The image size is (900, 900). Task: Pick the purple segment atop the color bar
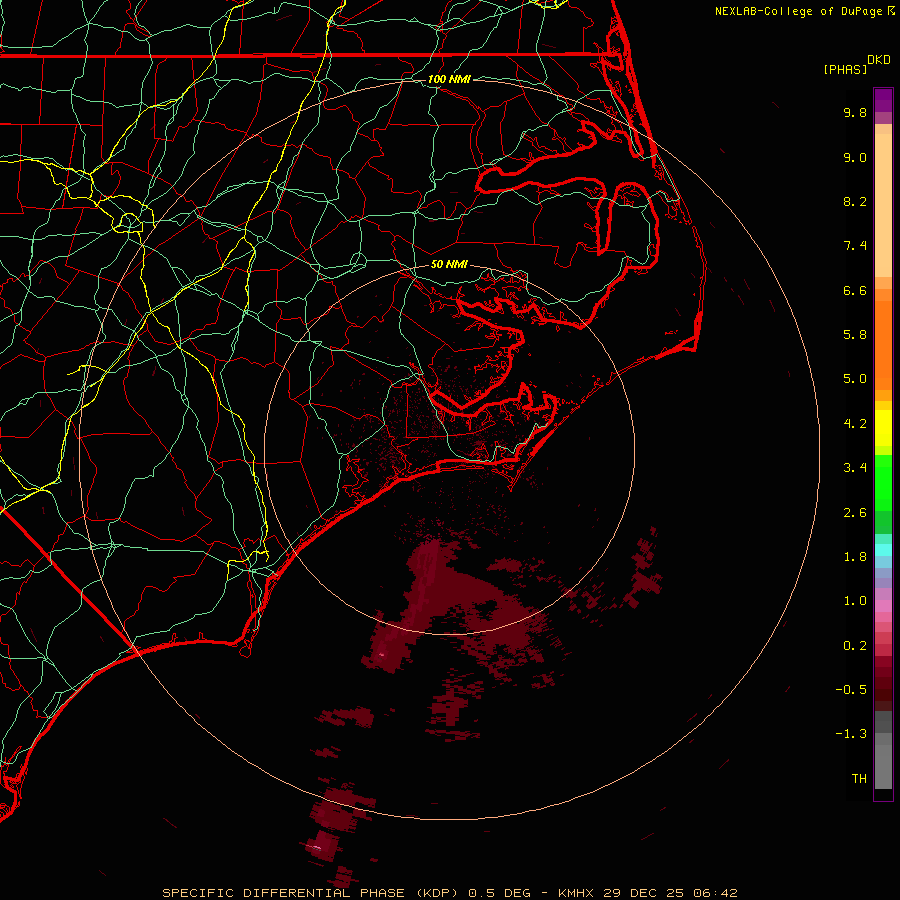click(x=883, y=100)
